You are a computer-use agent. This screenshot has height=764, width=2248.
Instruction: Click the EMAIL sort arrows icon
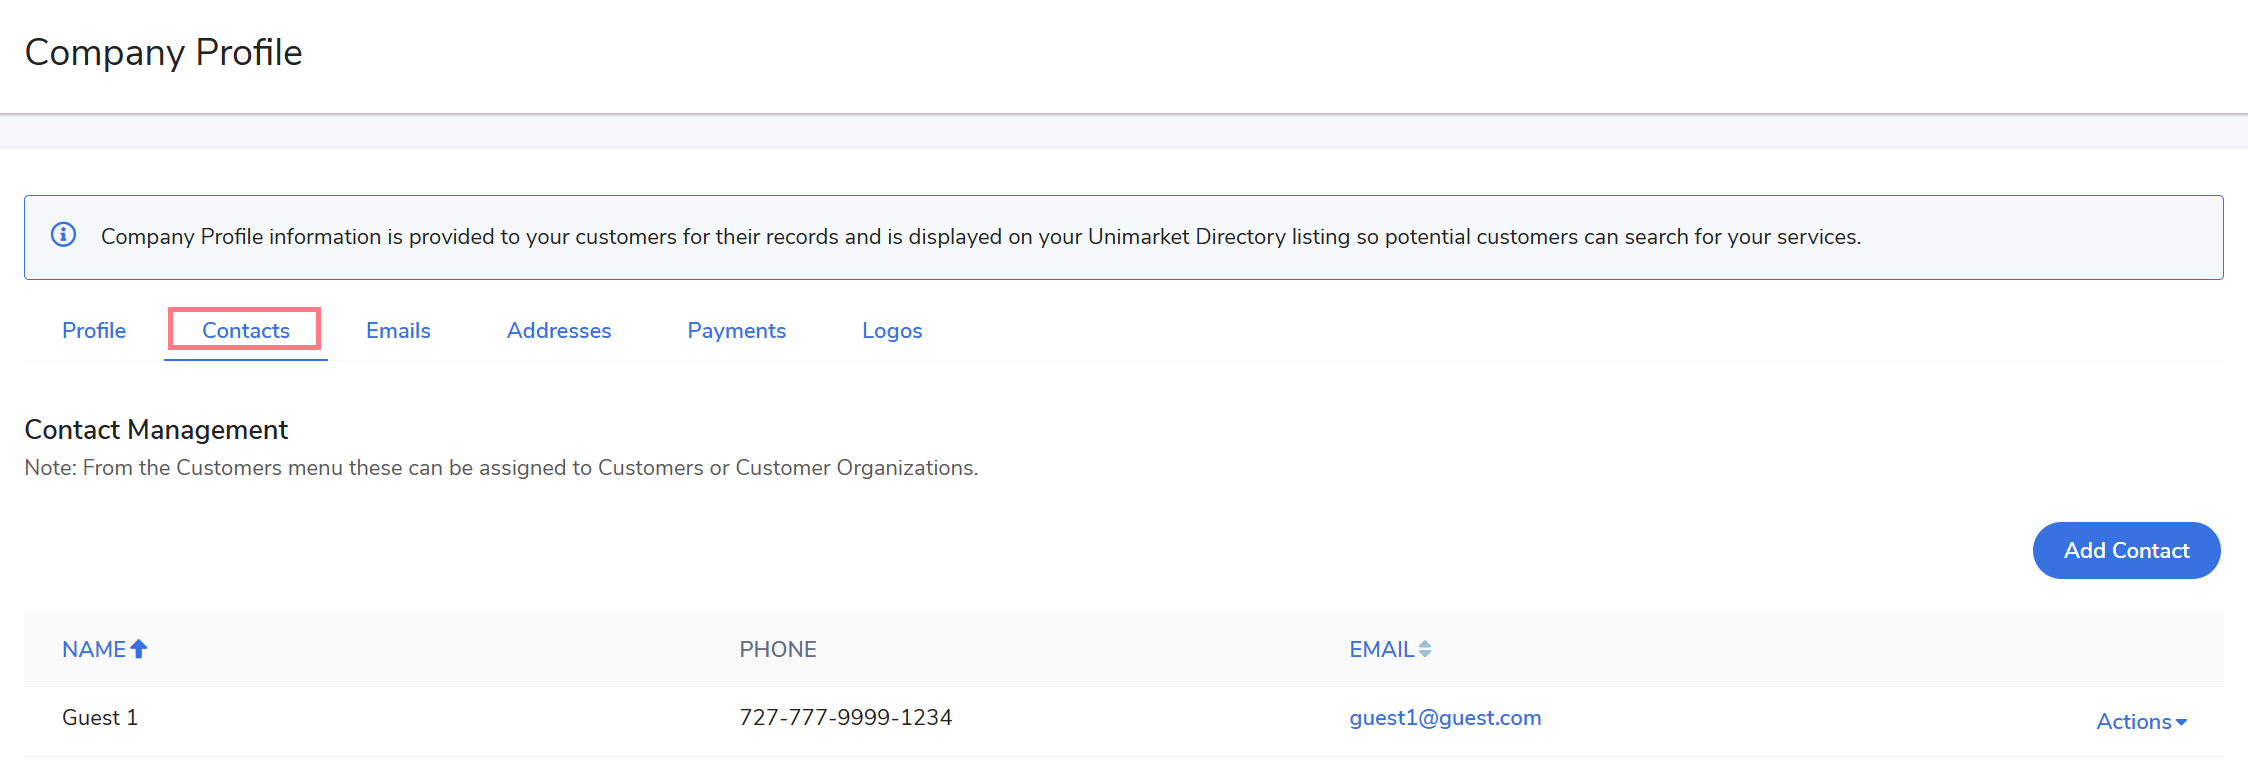(1425, 649)
